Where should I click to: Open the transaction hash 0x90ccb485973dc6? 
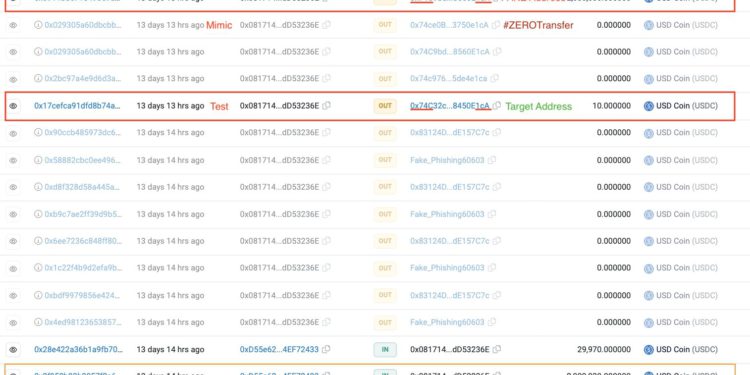point(83,132)
